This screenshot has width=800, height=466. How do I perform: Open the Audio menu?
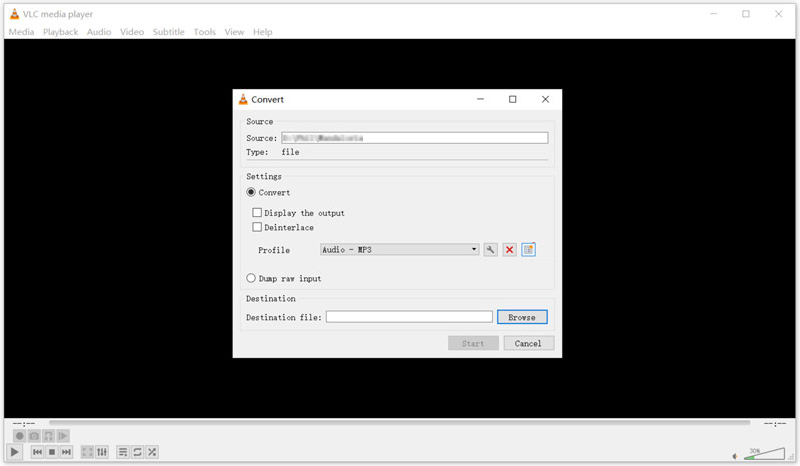tap(99, 32)
